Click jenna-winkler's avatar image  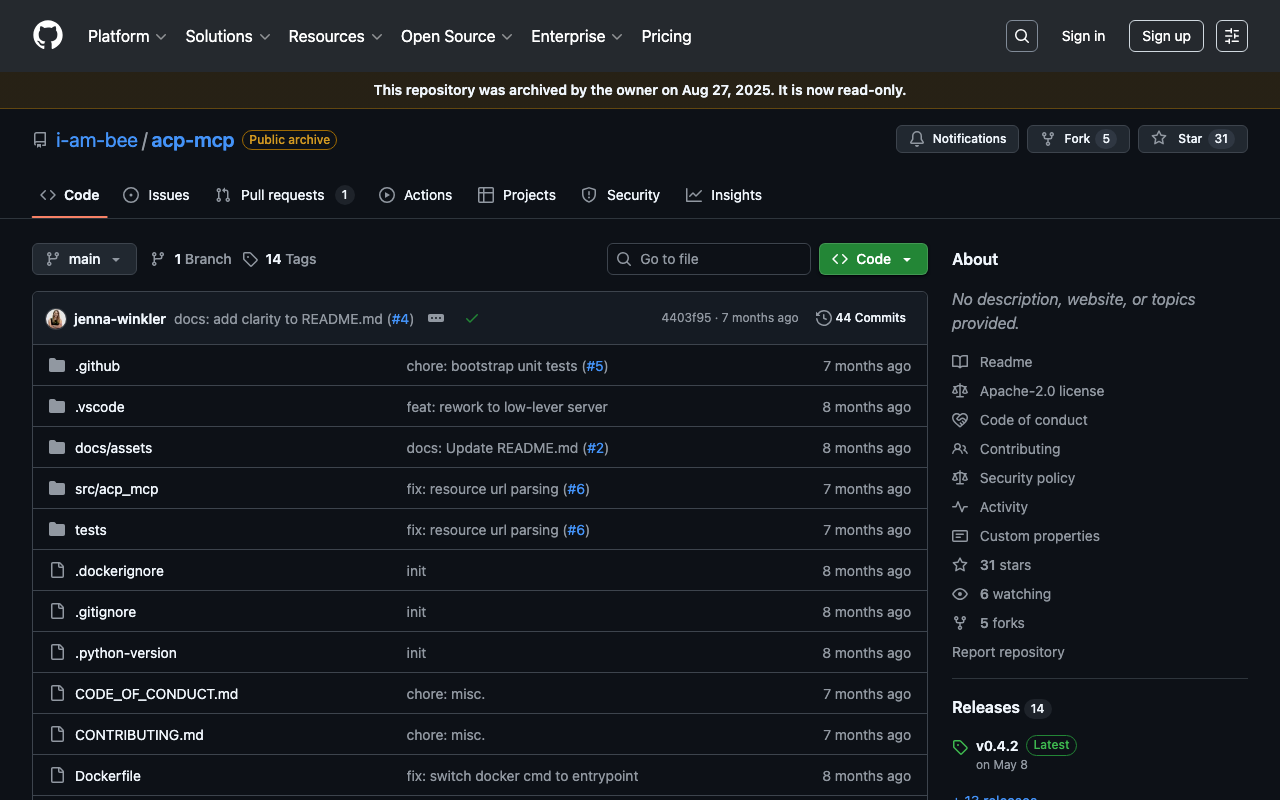(x=56, y=318)
